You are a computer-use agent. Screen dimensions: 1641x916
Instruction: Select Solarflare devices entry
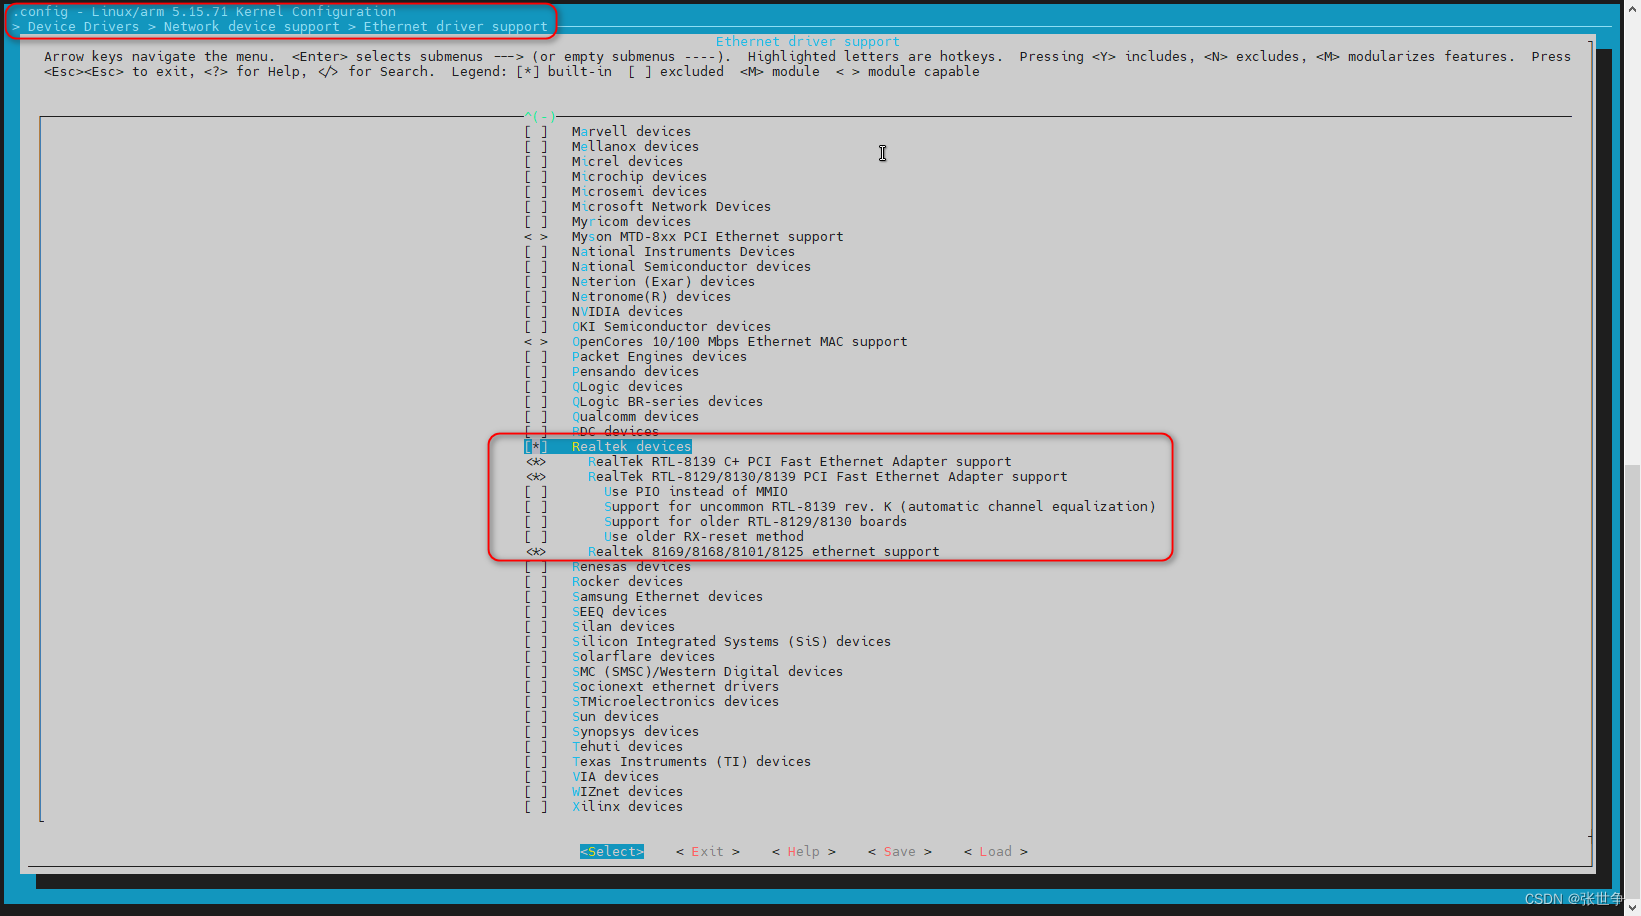643,657
